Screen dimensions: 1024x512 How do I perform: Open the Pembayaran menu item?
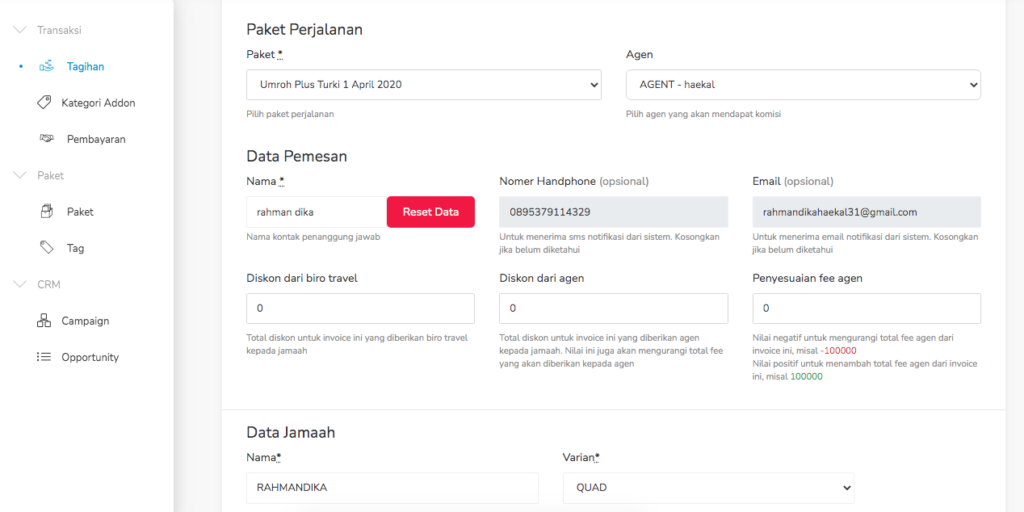[x=96, y=139]
